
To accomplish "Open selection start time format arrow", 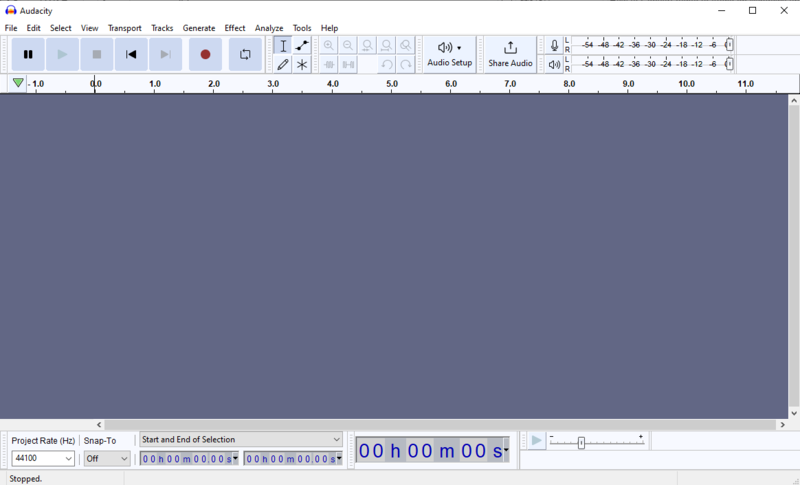I will [235, 458].
